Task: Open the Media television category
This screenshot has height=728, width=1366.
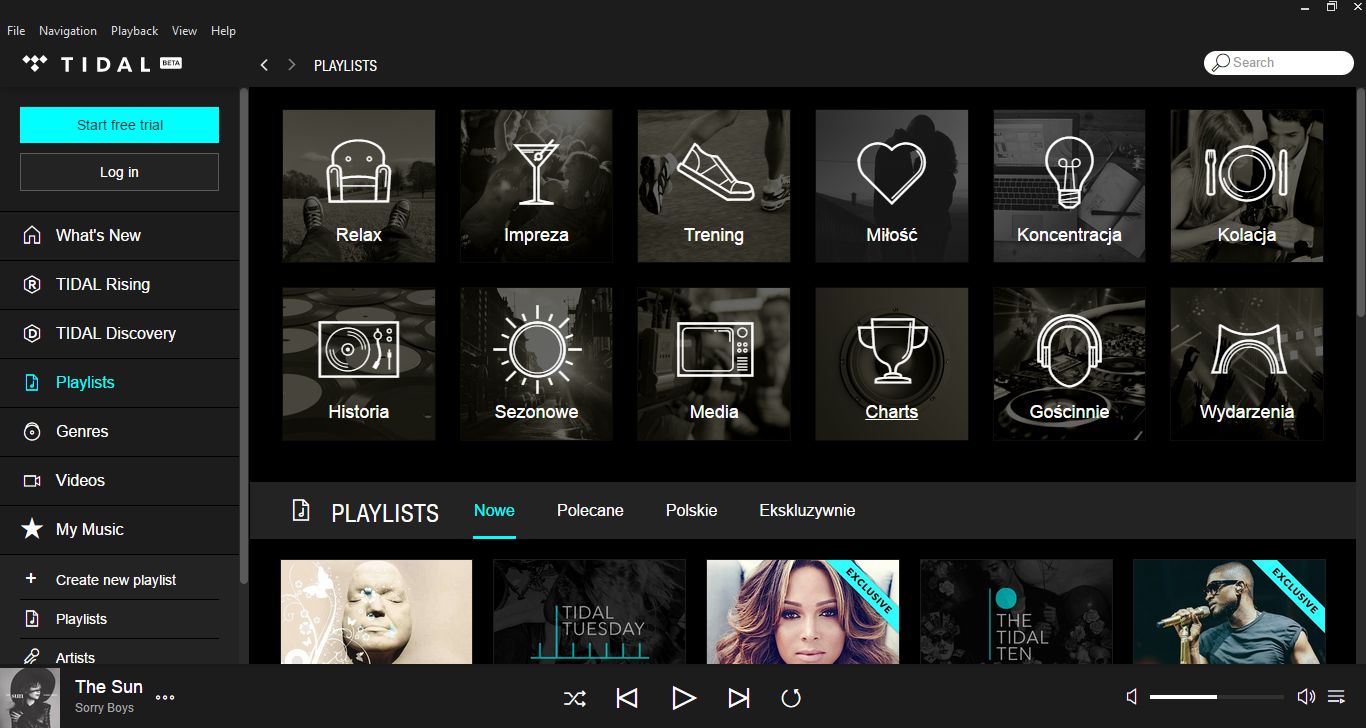Action: click(x=714, y=364)
